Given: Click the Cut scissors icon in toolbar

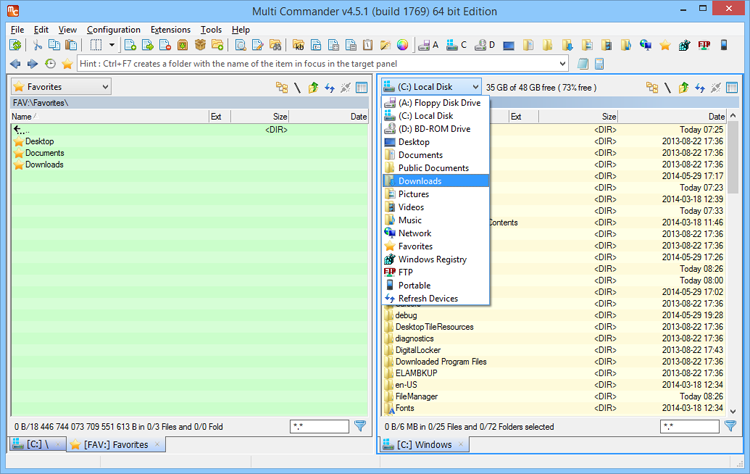Looking at the screenshot, I should click(37, 45).
